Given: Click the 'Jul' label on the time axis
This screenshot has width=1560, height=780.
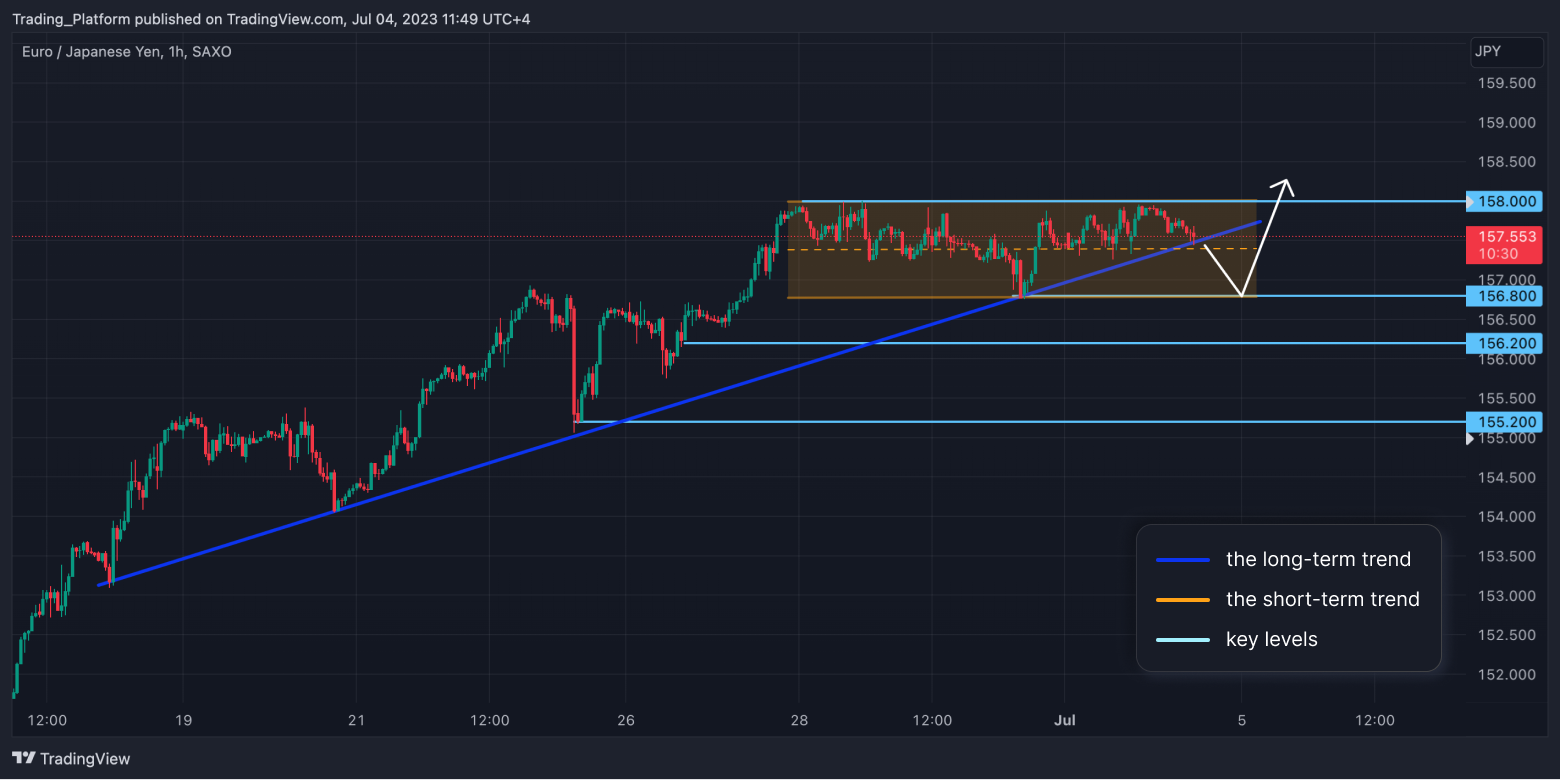Looking at the screenshot, I should (1066, 720).
